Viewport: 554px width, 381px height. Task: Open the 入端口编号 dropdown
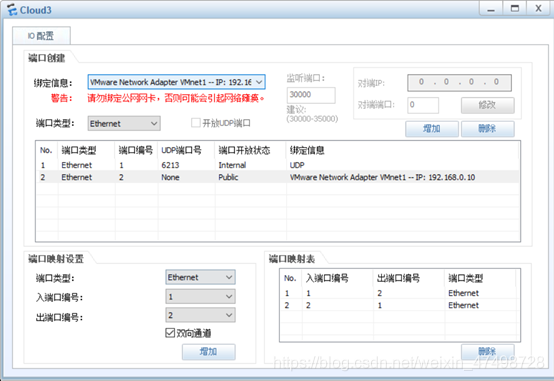pyautogui.click(x=200, y=297)
